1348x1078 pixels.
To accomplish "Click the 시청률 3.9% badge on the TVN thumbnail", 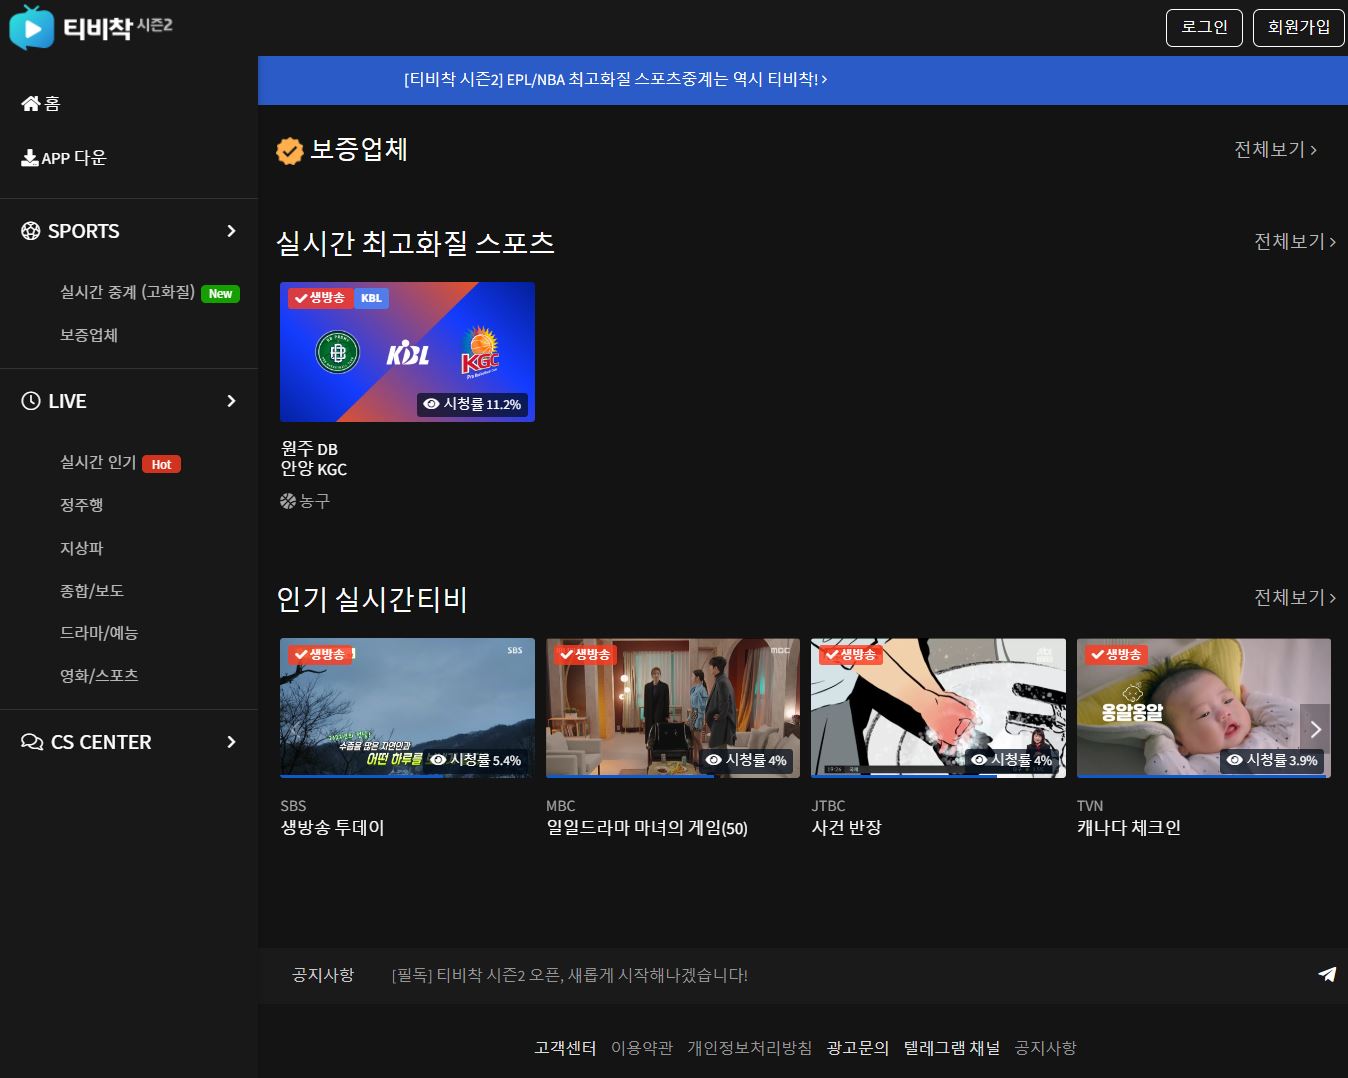I will click(x=1272, y=760).
